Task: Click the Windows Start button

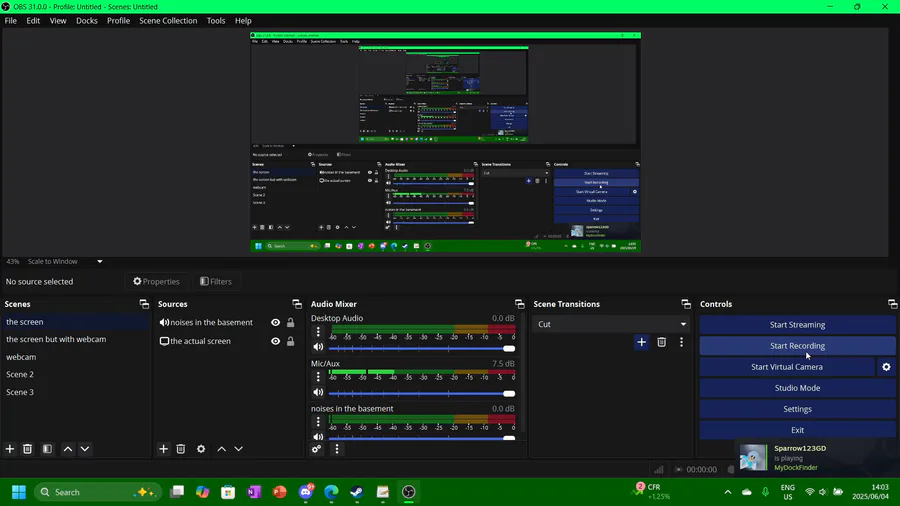Action: pyautogui.click(x=19, y=492)
